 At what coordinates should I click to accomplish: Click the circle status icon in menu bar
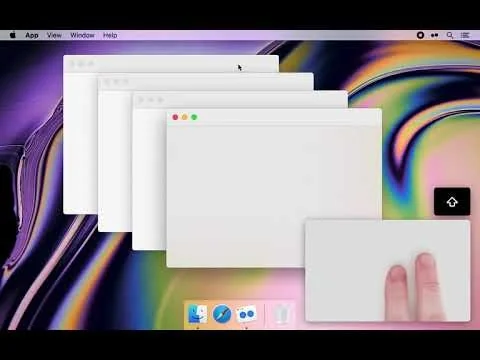point(420,35)
